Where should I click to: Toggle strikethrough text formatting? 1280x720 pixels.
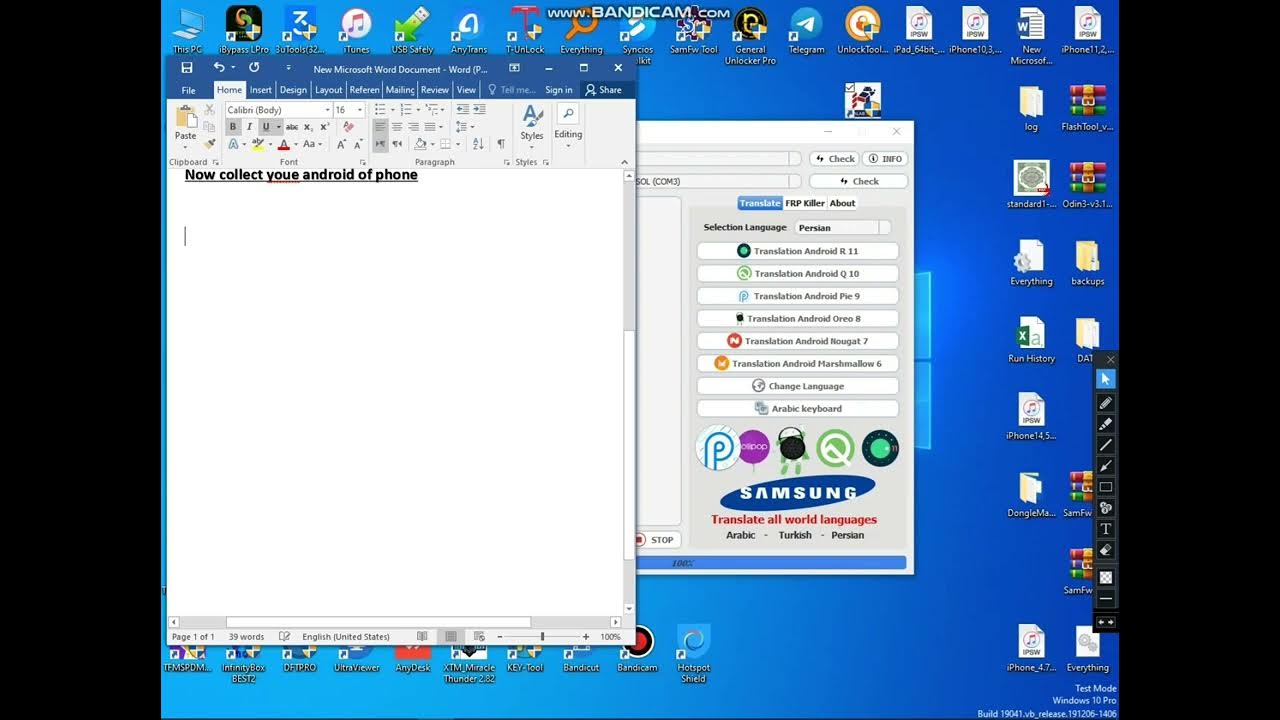(x=292, y=127)
